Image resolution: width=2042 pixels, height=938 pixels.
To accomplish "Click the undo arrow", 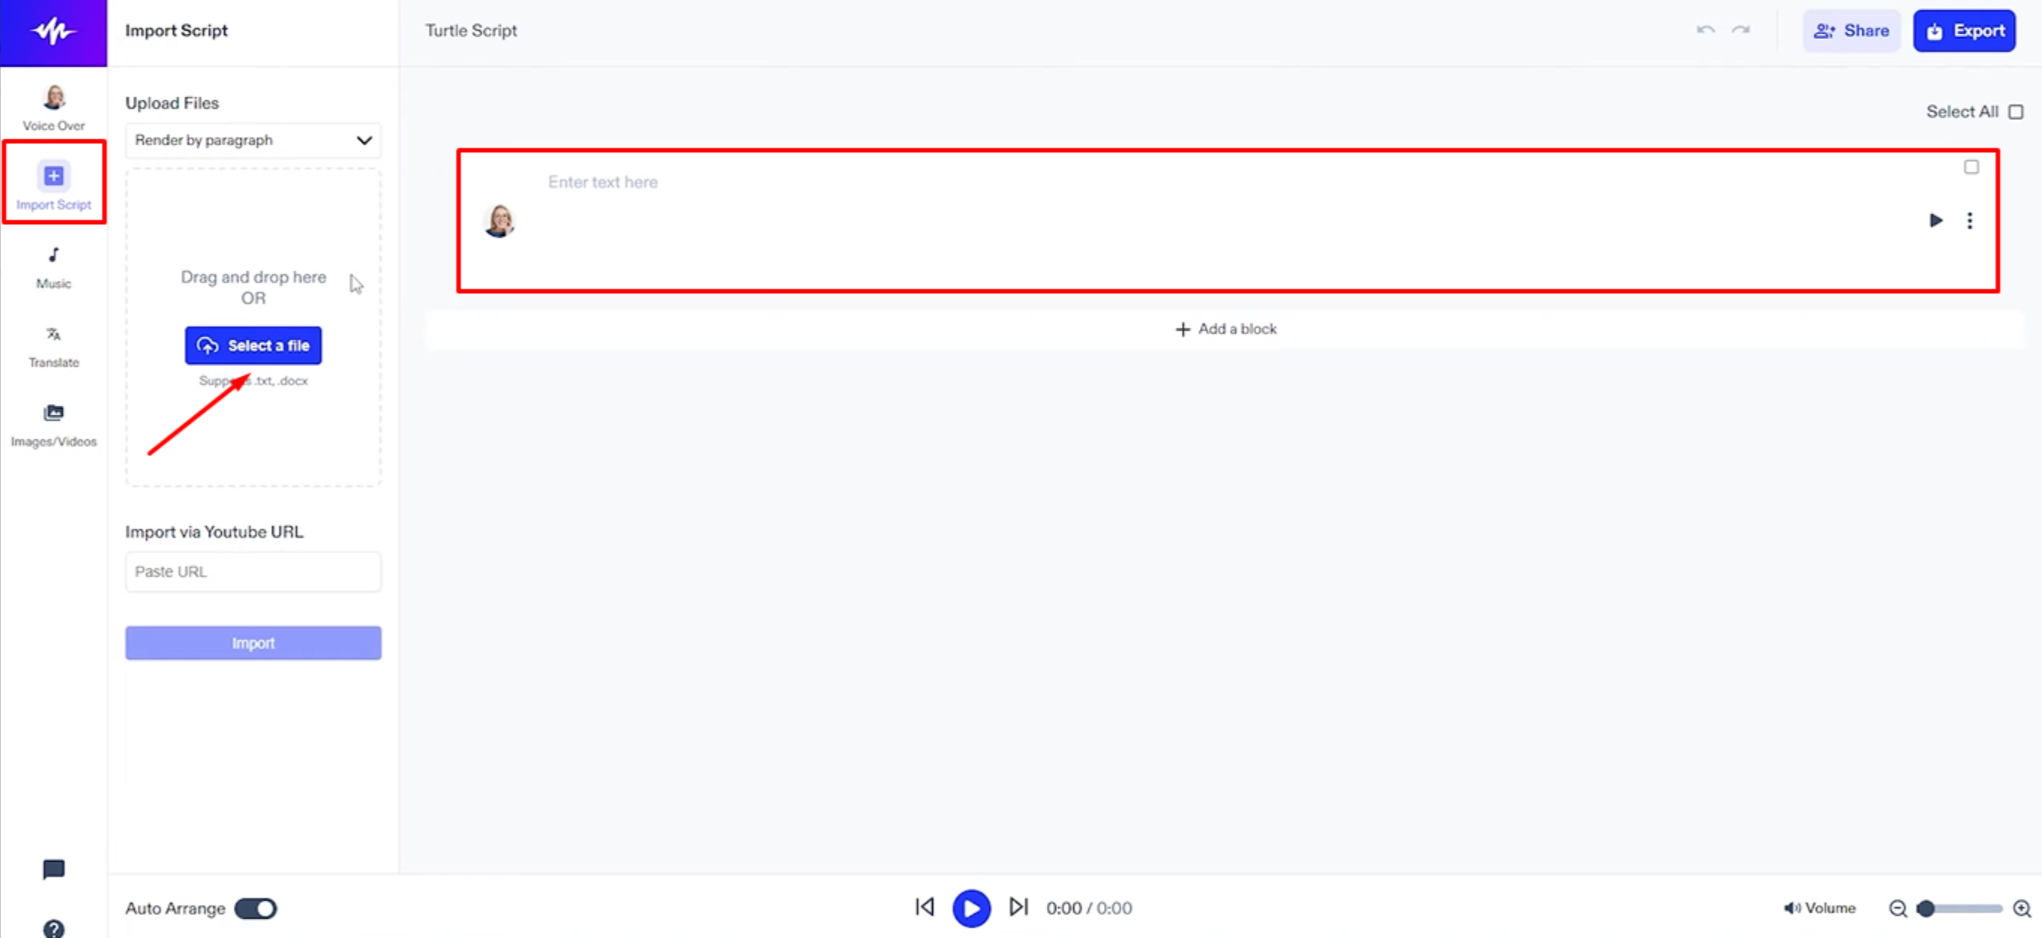I will tap(1705, 30).
